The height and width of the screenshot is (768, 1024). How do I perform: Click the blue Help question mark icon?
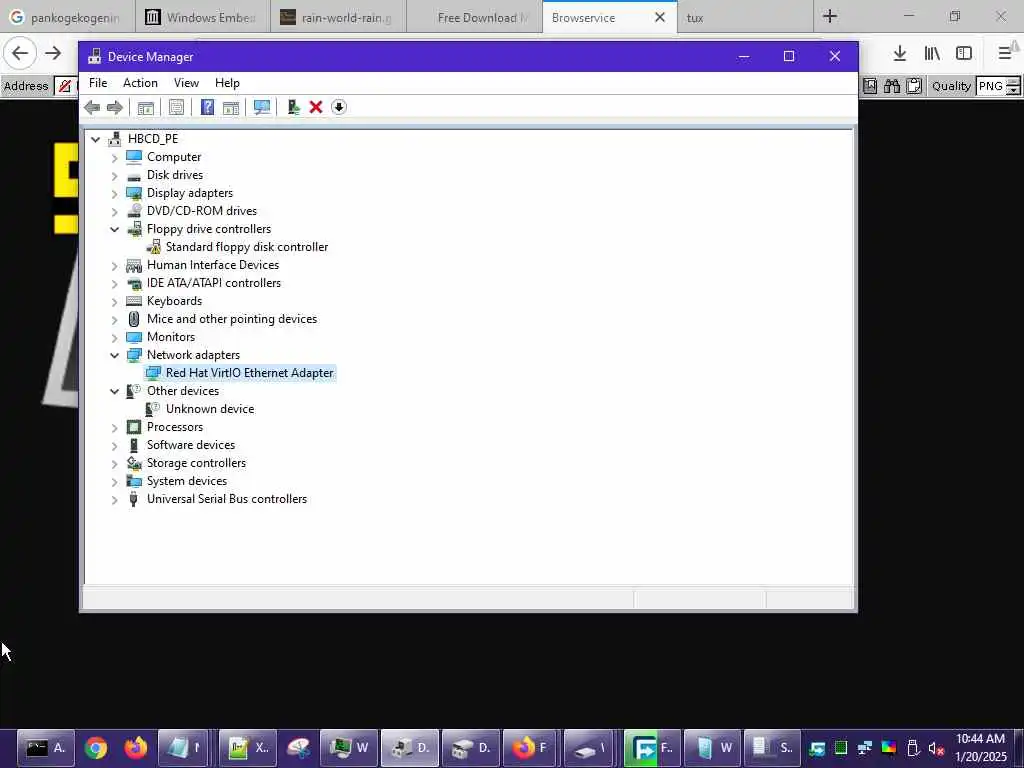pos(207,107)
